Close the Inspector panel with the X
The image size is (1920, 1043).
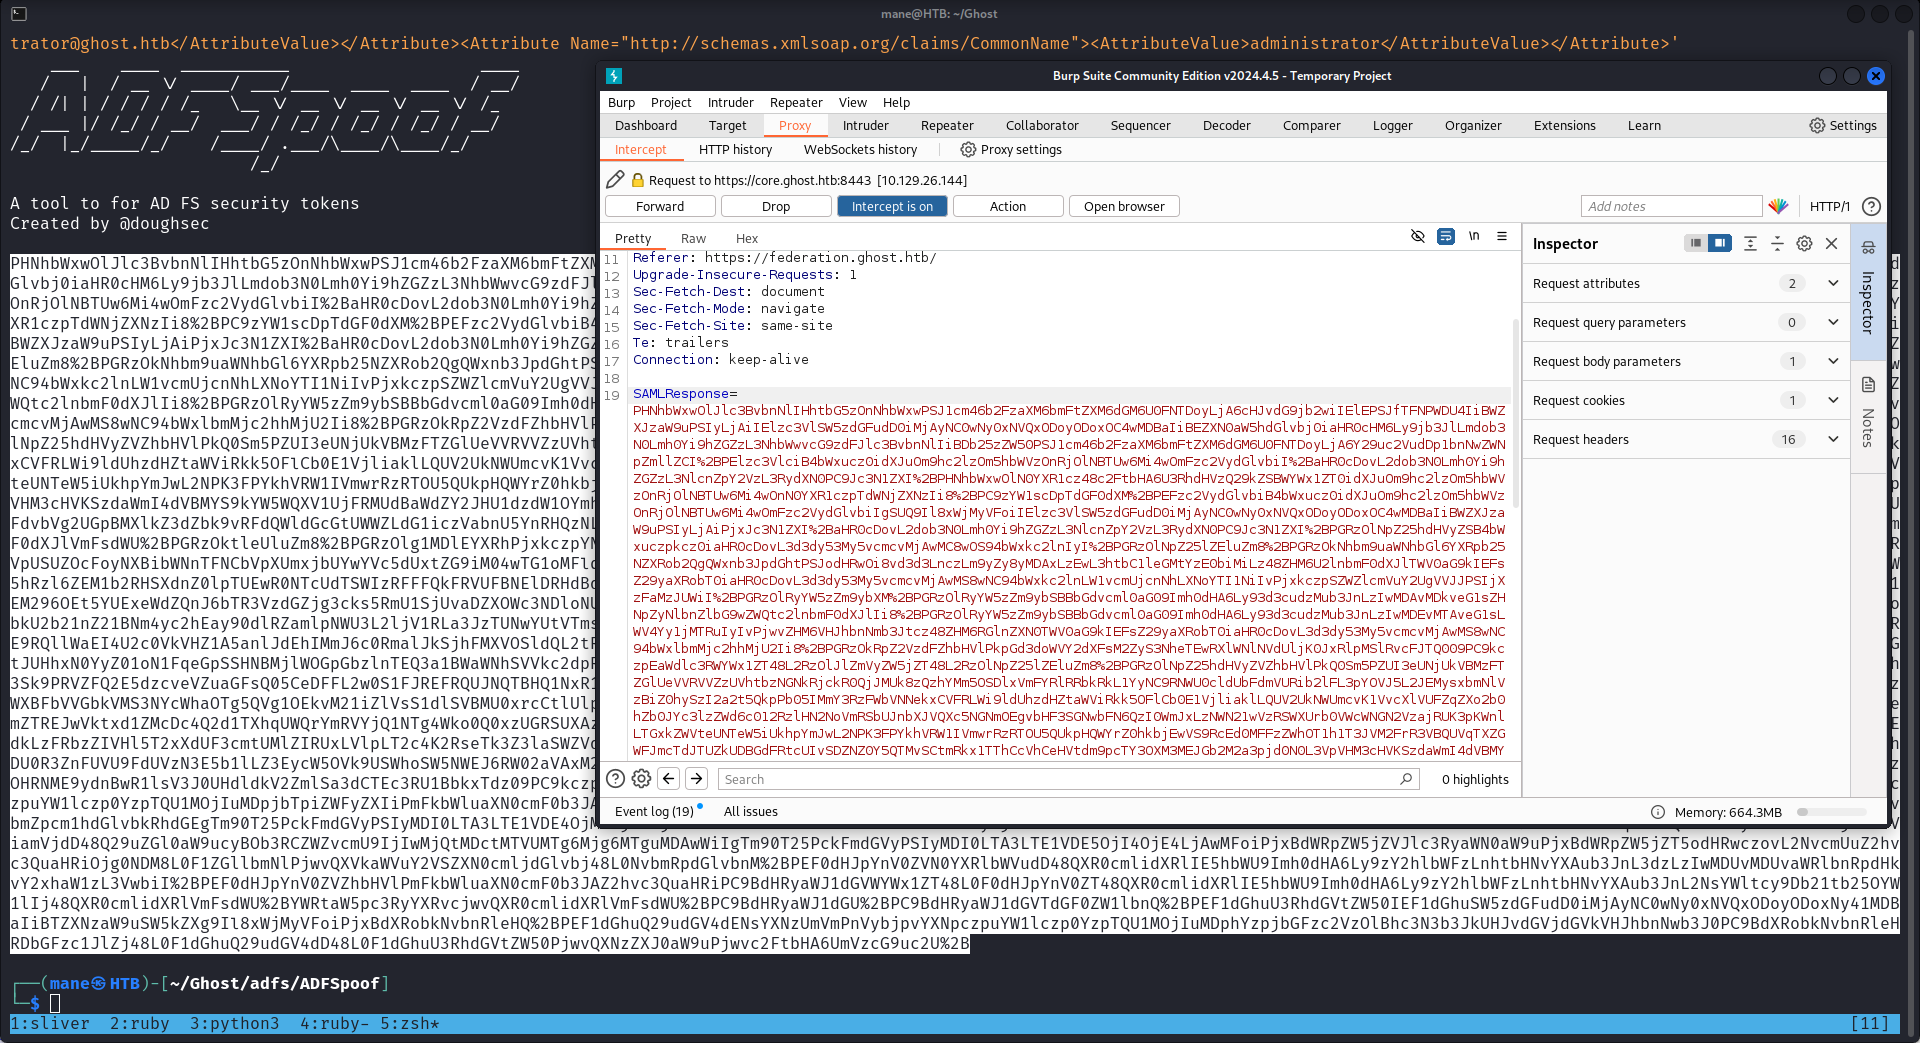click(x=1831, y=243)
